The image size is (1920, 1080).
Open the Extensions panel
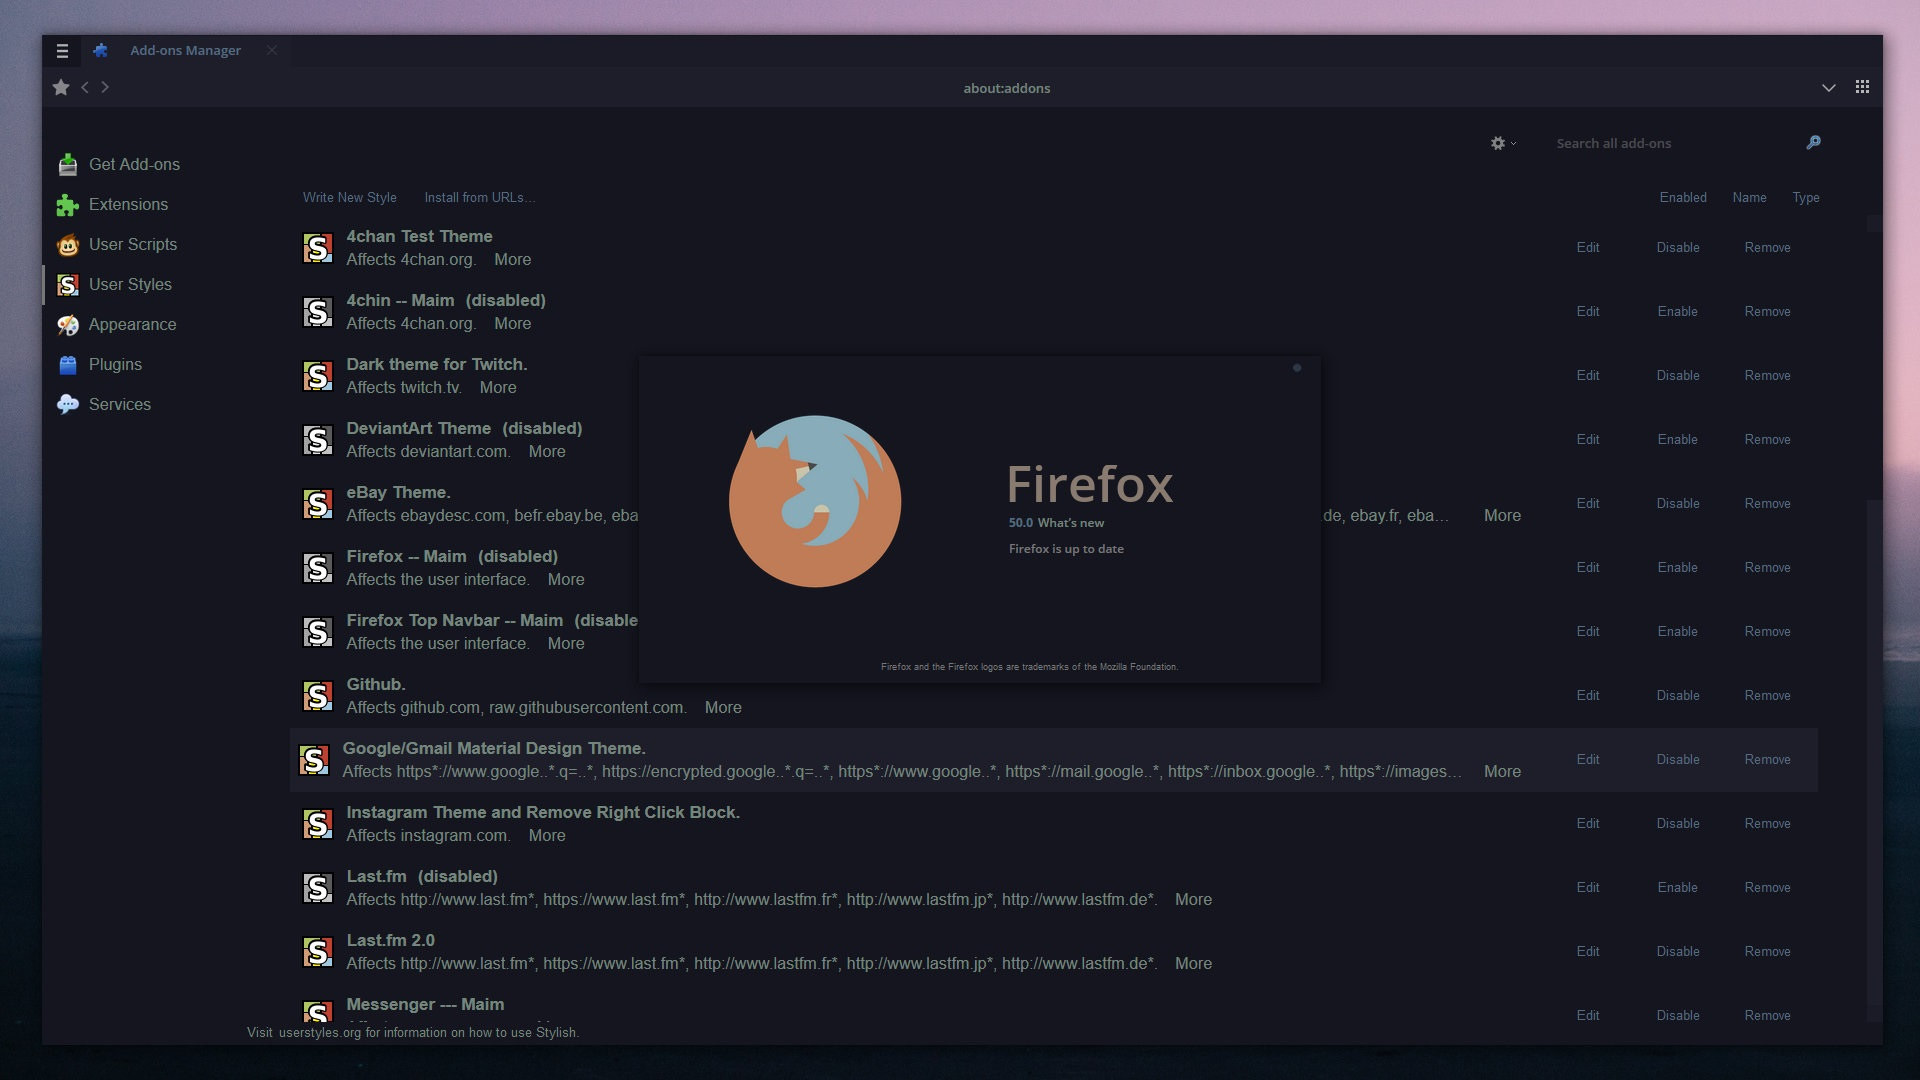(x=128, y=204)
